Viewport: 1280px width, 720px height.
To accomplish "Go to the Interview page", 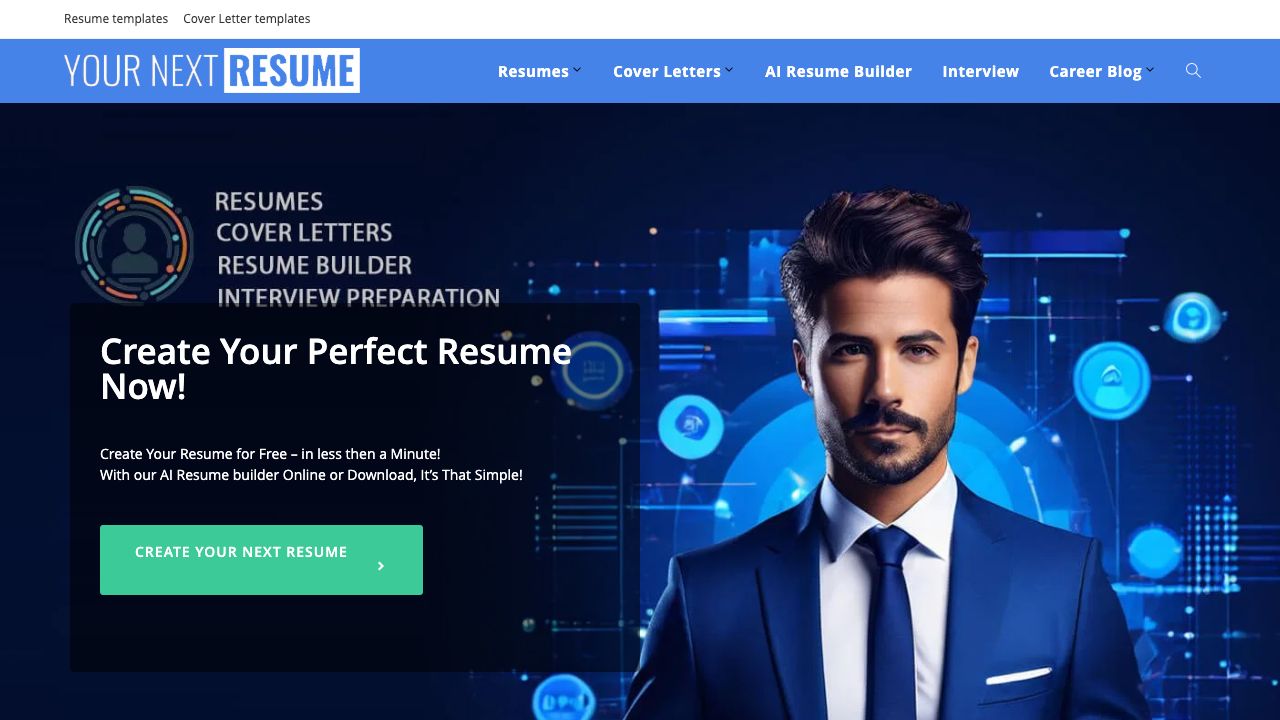I will [x=980, y=71].
